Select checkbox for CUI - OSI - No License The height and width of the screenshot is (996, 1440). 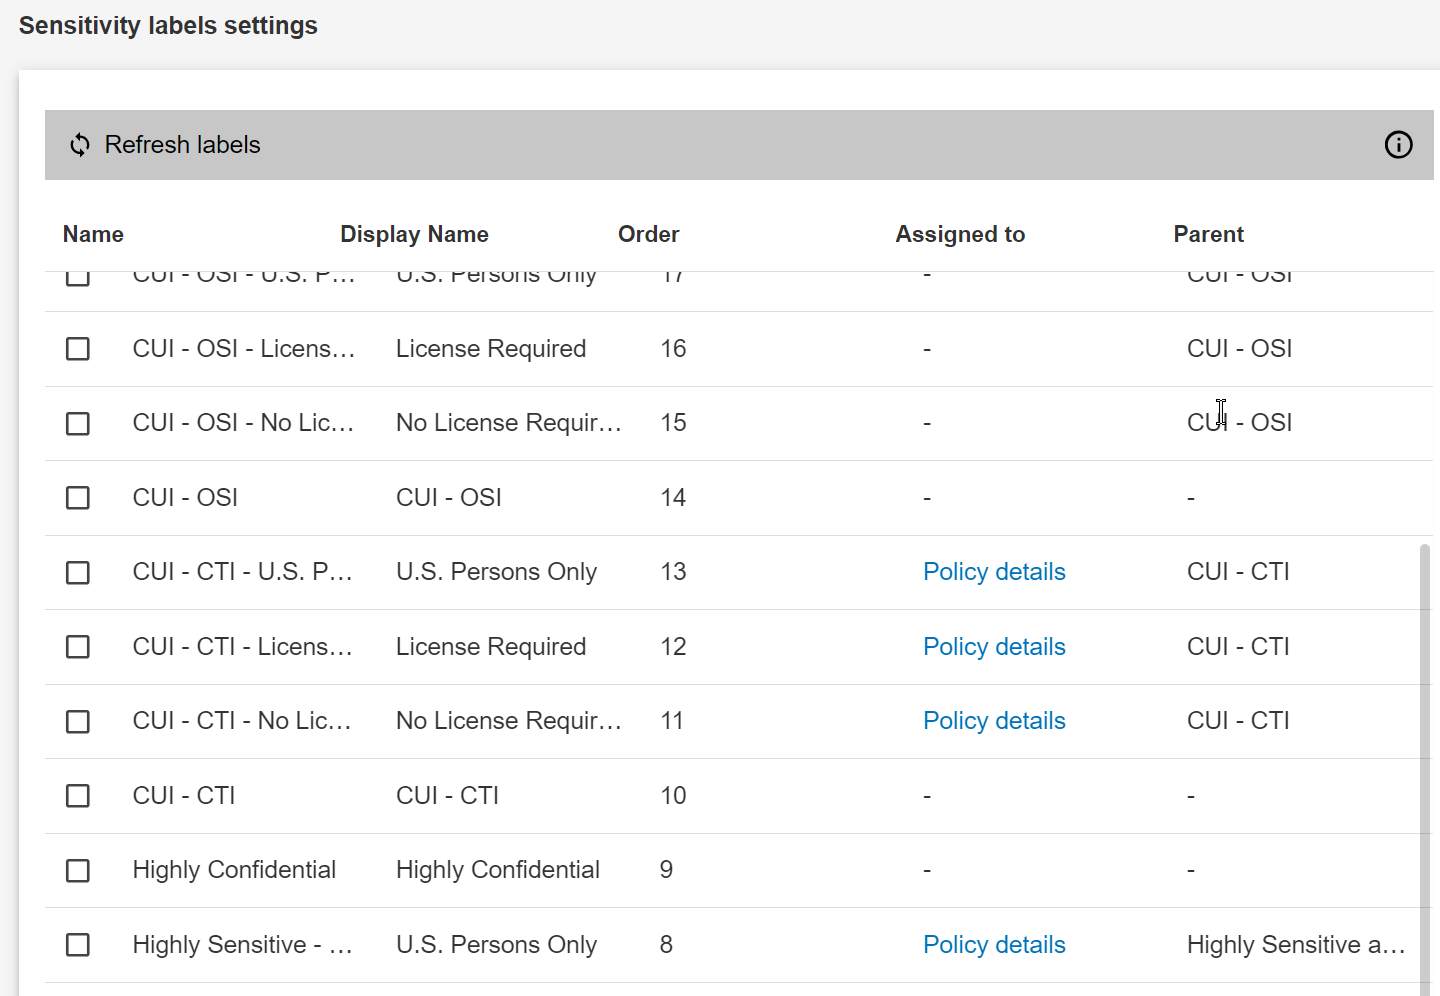click(x=78, y=423)
